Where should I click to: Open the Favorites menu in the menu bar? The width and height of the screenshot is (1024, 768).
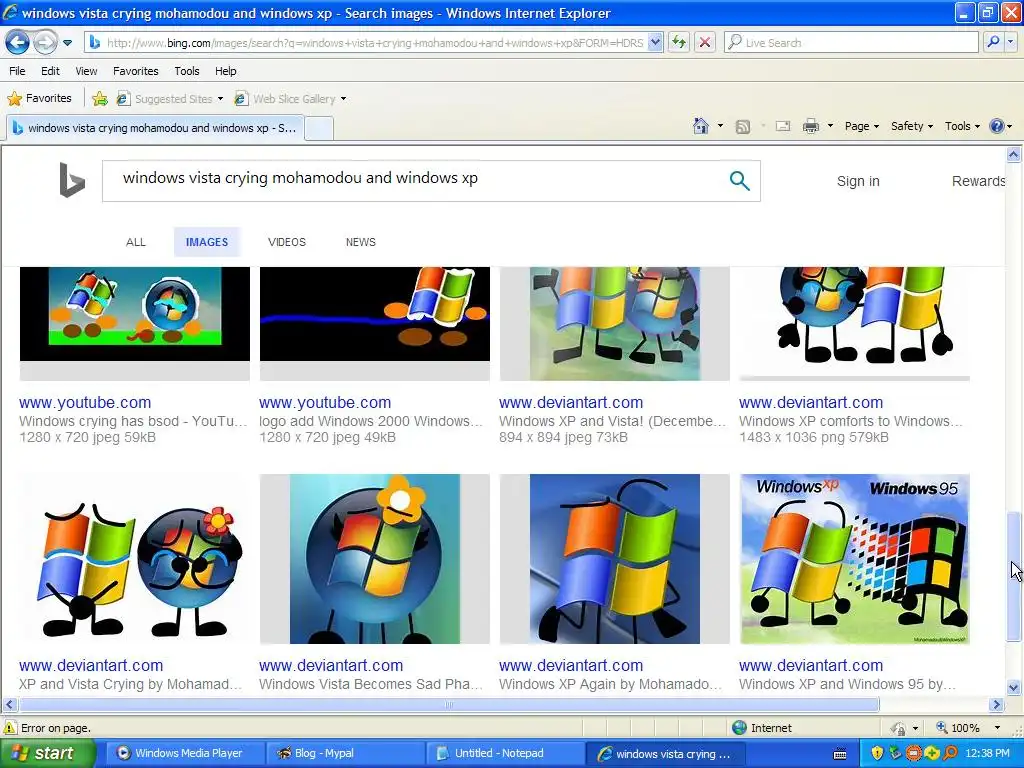click(136, 71)
